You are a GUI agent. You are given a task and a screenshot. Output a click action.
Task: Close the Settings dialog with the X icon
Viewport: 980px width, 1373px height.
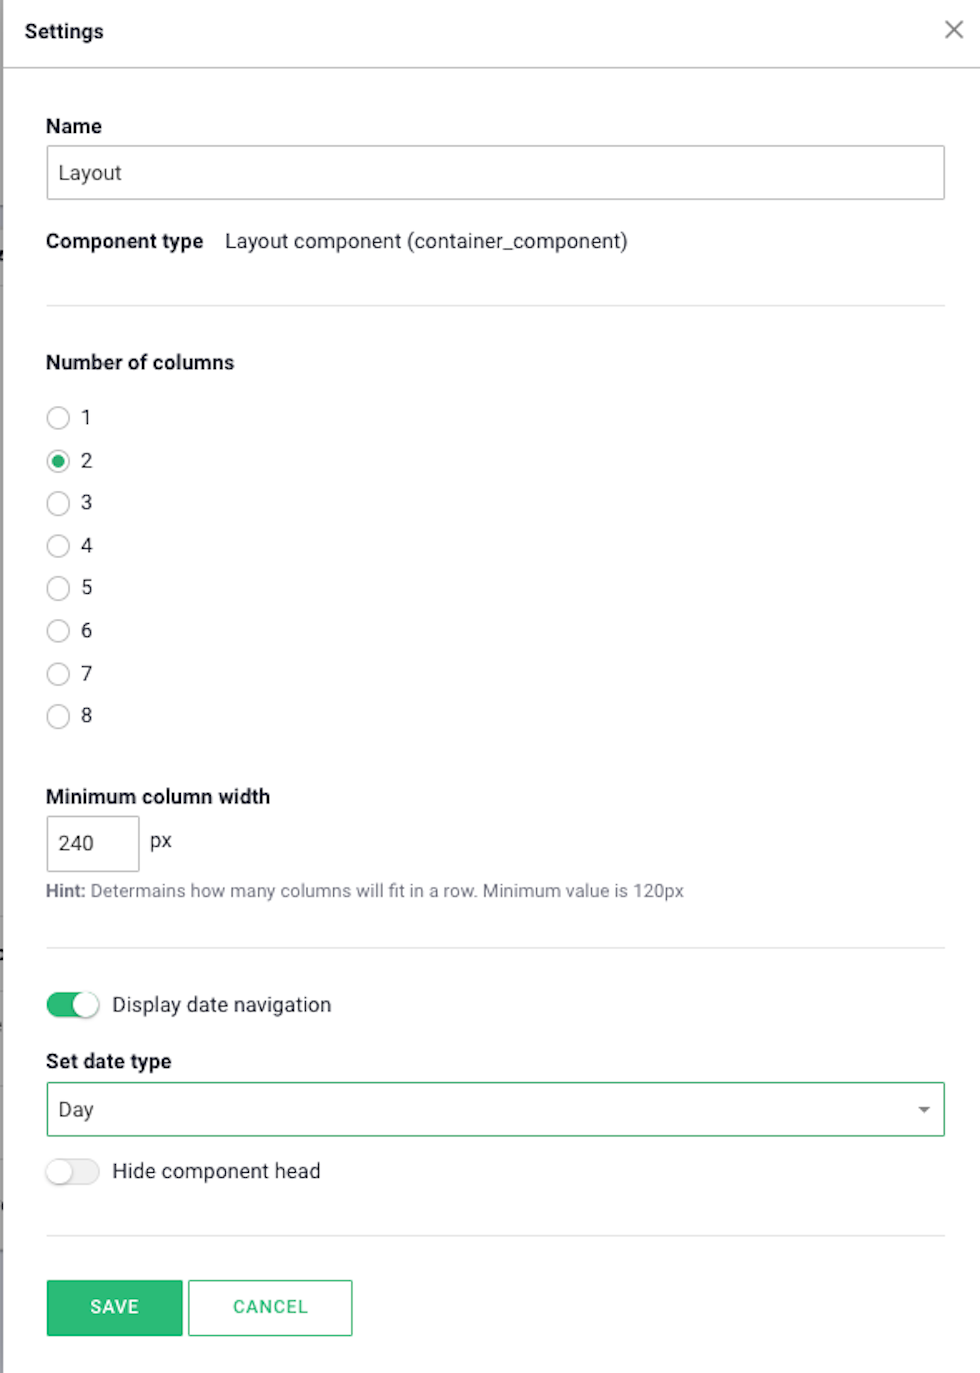pos(954,30)
